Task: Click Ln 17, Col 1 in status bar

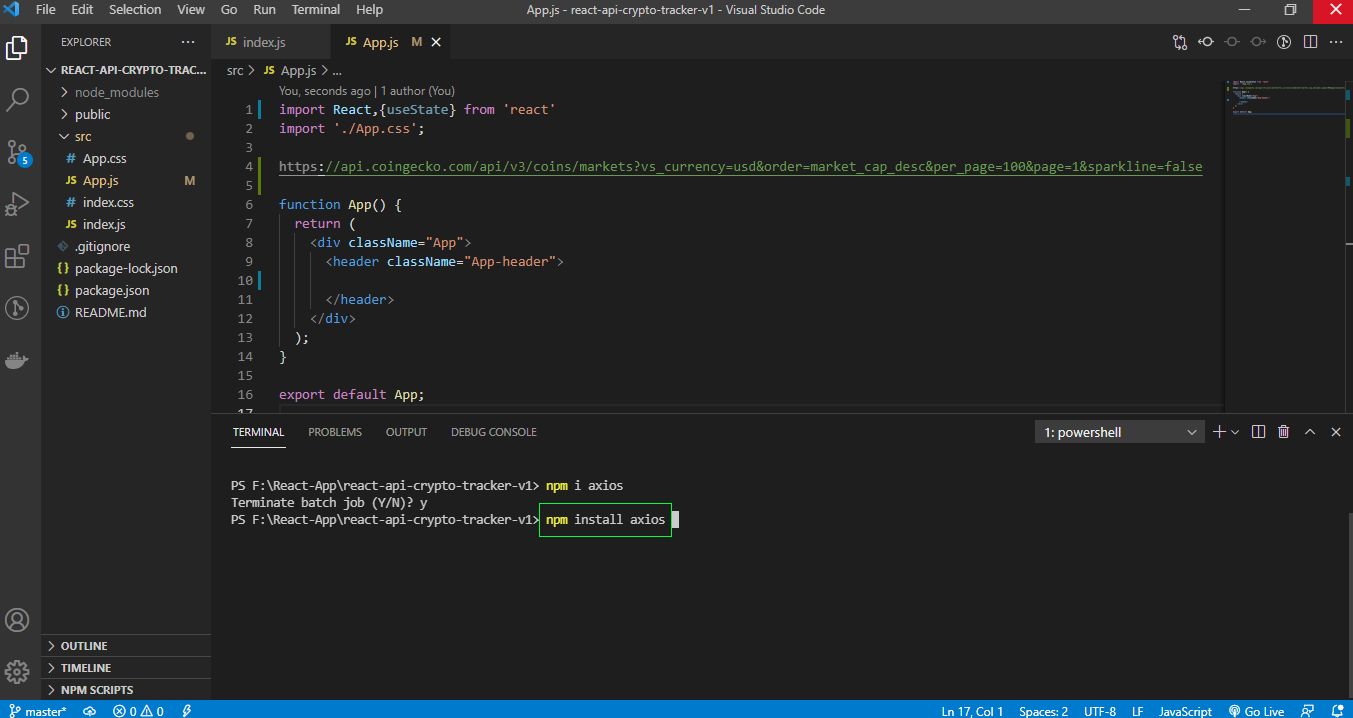Action: pos(972,711)
